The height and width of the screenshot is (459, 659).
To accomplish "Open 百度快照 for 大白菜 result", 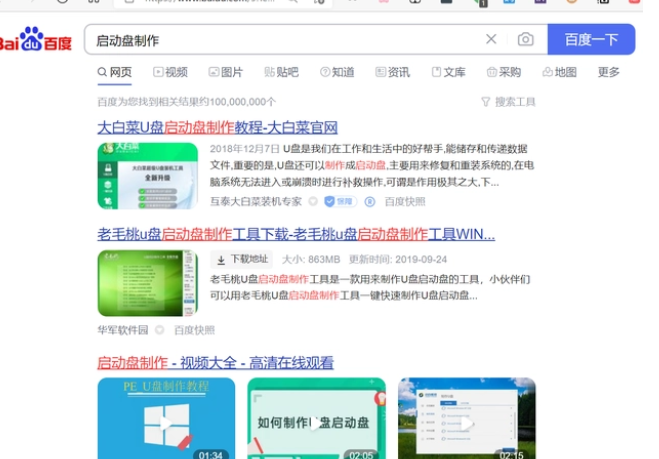I will [x=405, y=202].
